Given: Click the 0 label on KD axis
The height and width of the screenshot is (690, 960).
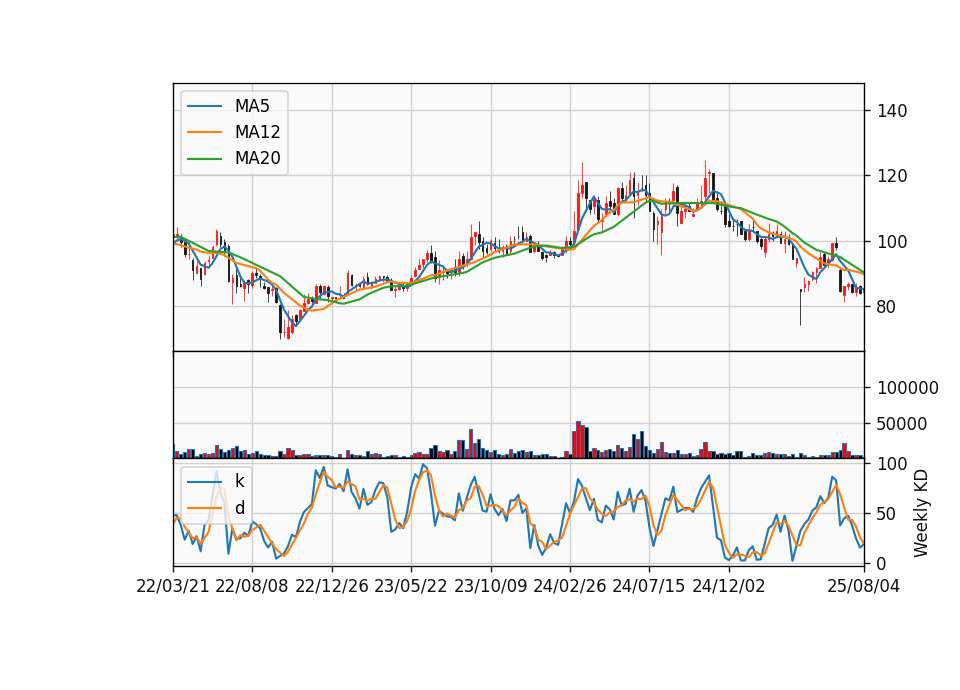Looking at the screenshot, I should [882, 564].
